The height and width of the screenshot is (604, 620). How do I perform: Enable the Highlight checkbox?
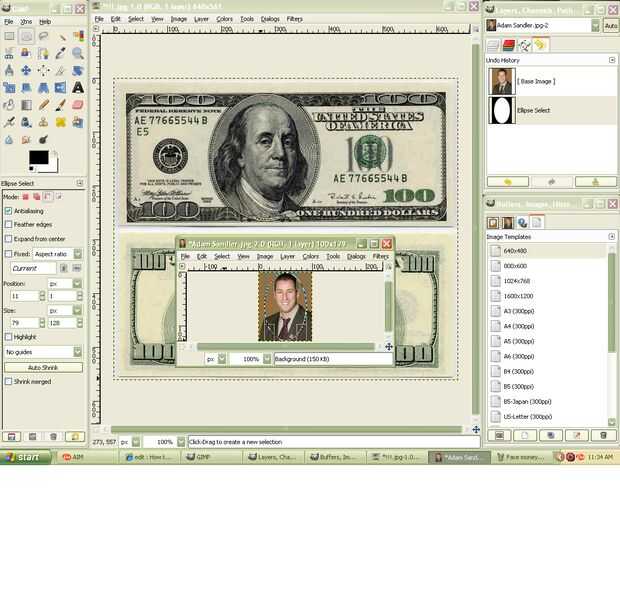[8, 337]
